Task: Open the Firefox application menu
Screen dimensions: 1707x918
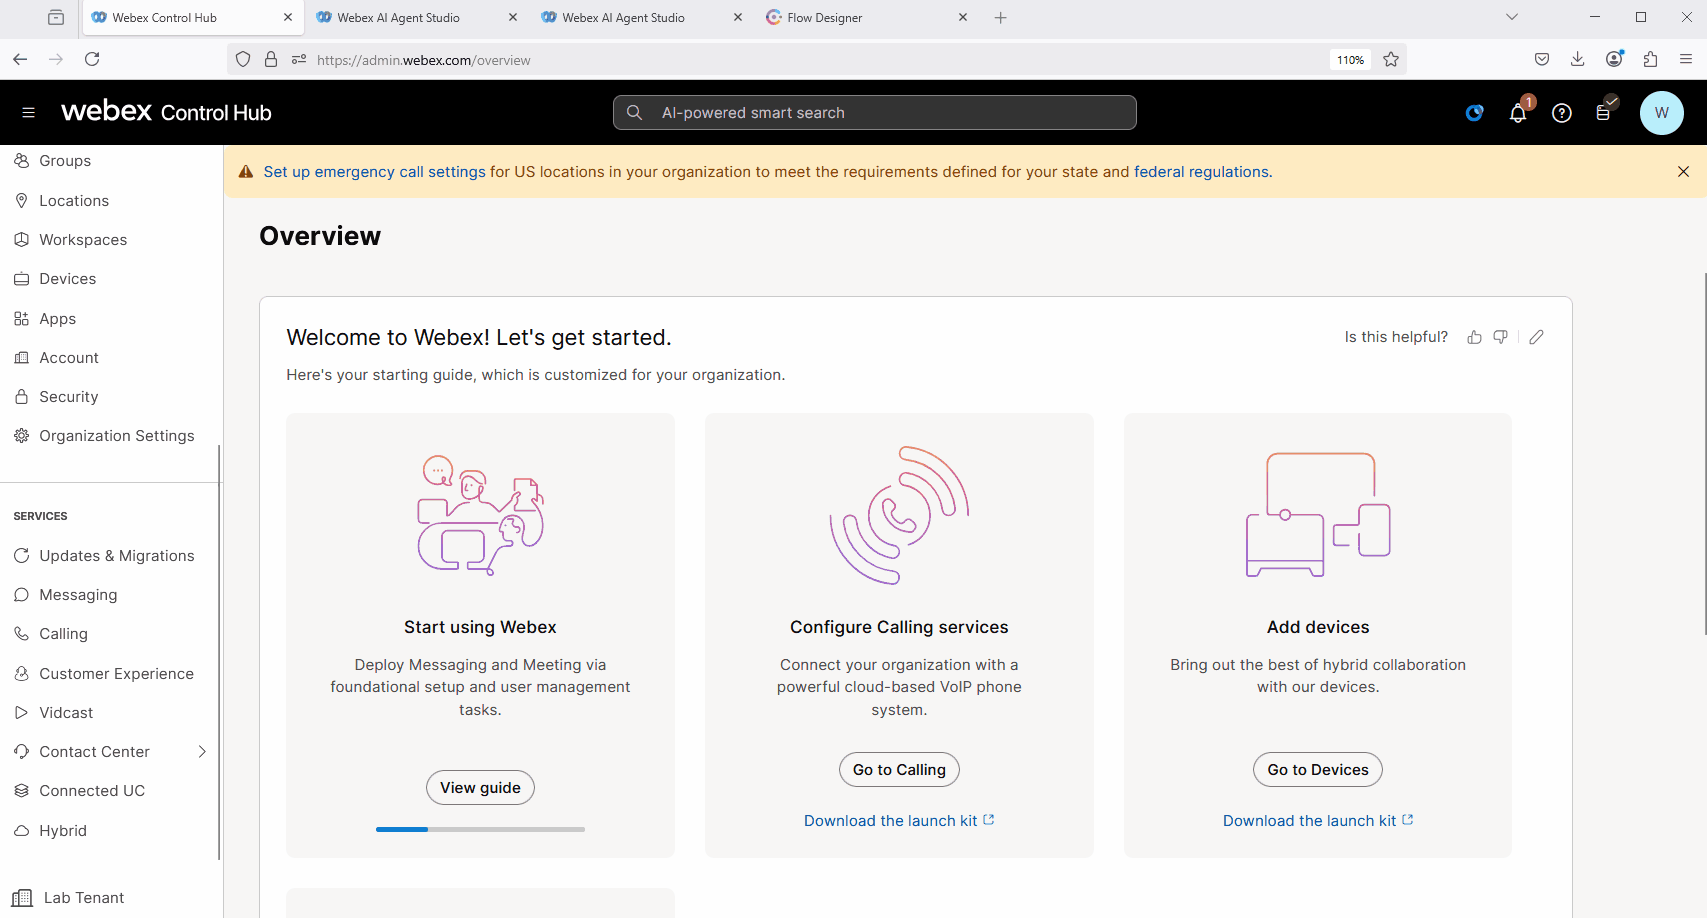Action: pos(1686,60)
